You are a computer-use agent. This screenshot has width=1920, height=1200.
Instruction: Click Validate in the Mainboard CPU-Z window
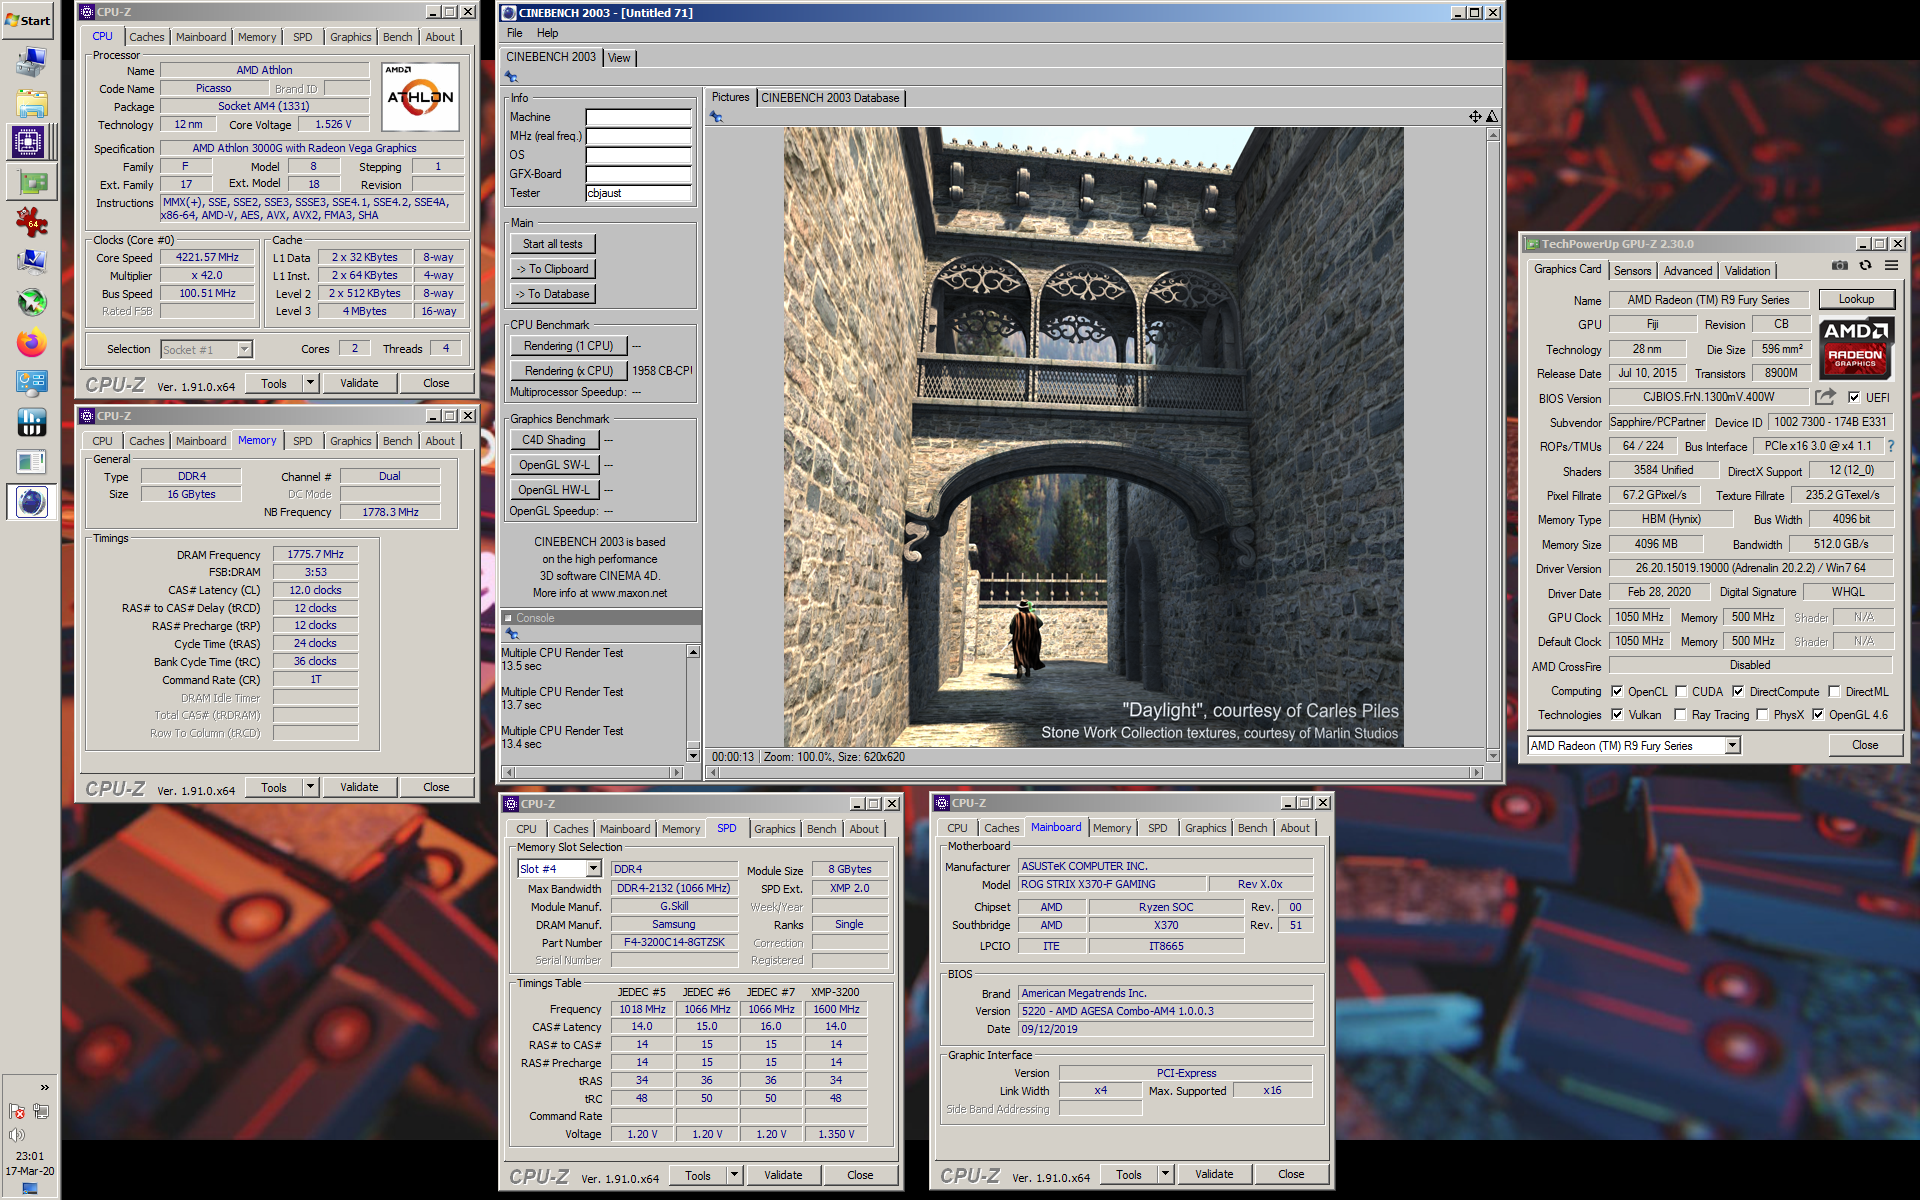[1214, 1174]
